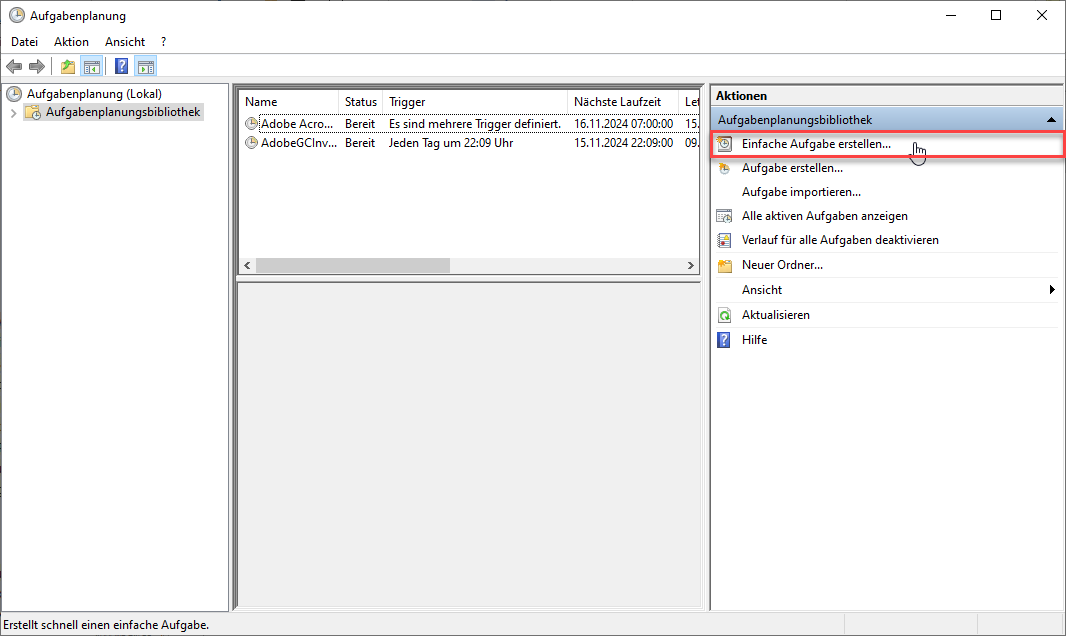Select the AdobeGCInv task row
The image size is (1066, 636).
tap(296, 143)
